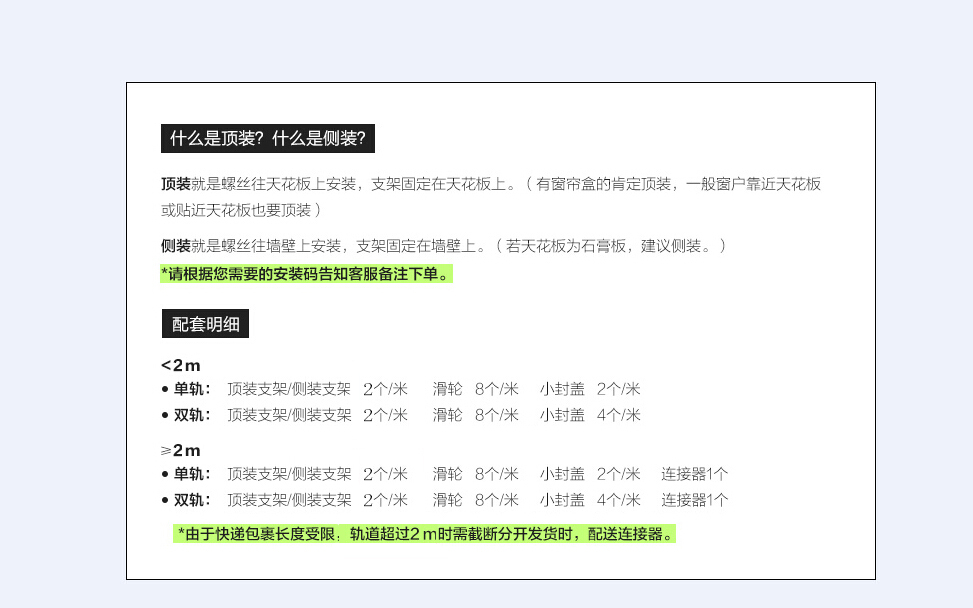This screenshot has height=608, width=973.
Task: Click '顶装支架/侧装支架' in the ≥2m 双轨 row
Action: (289, 500)
